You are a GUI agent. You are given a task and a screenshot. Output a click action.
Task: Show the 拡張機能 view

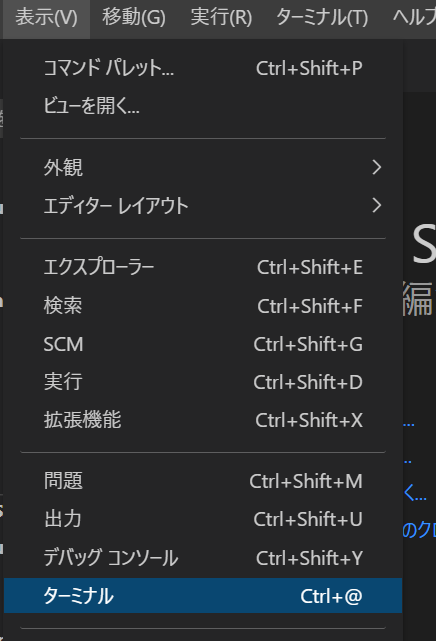click(x=203, y=420)
